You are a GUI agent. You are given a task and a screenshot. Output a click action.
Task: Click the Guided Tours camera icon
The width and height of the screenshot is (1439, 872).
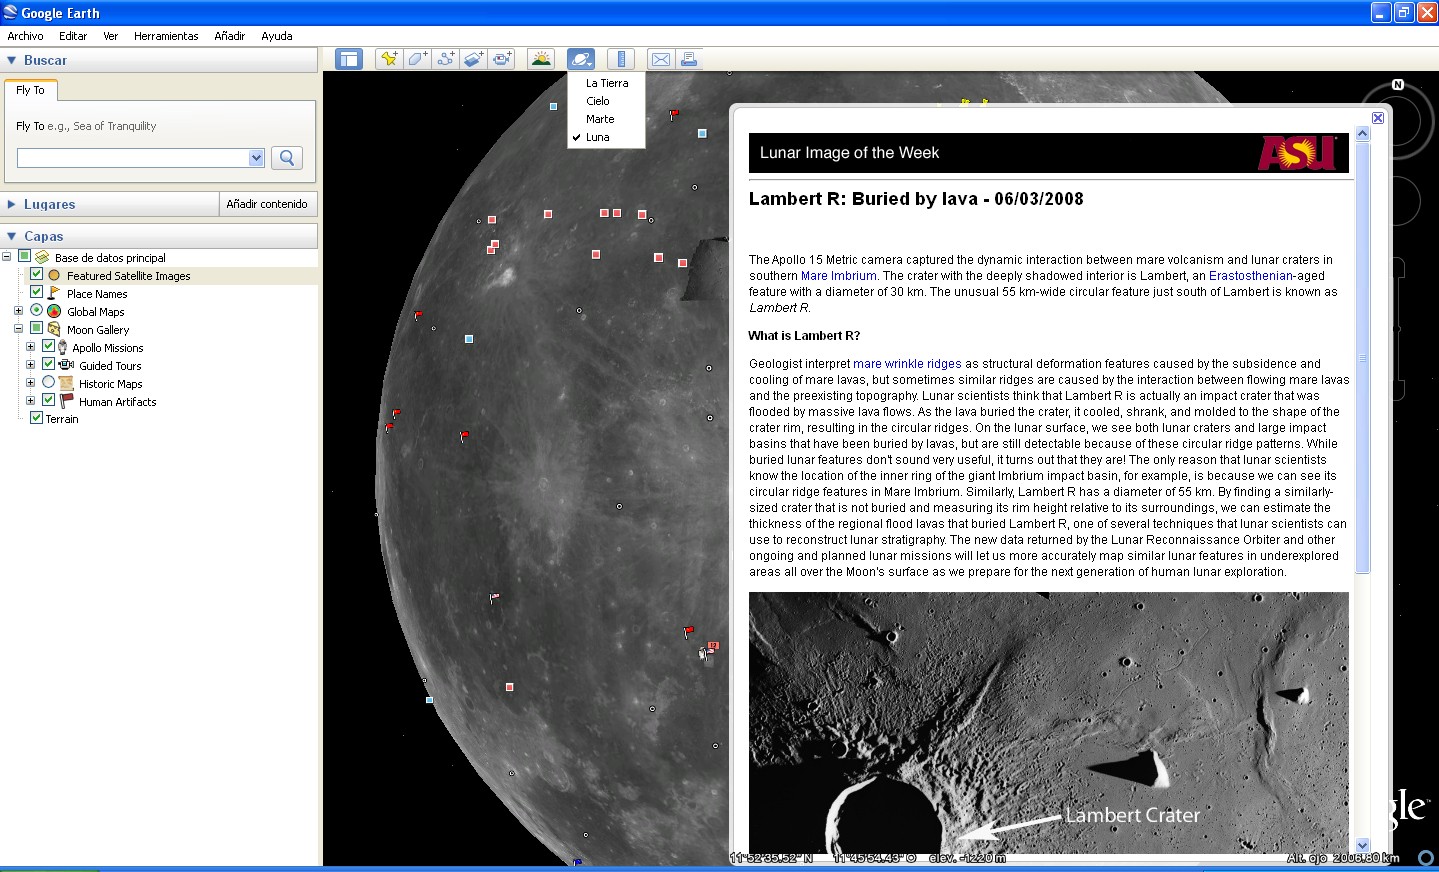[x=66, y=365]
